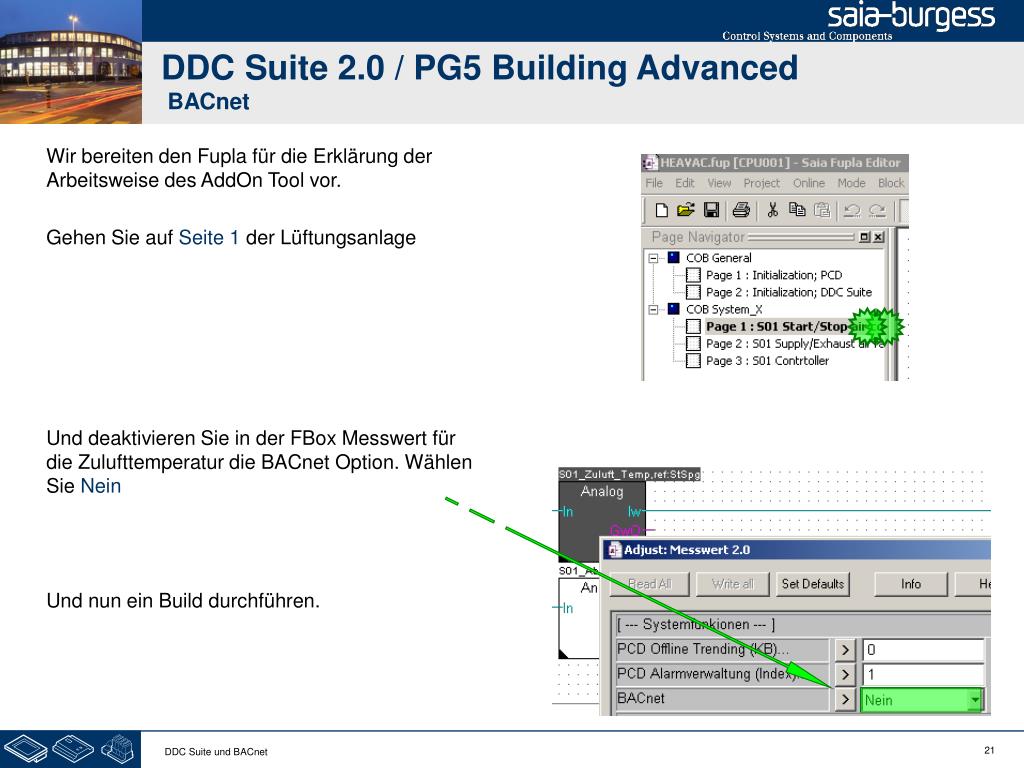Click page icon of Page 2 S01 Supply/Exhaust
This screenshot has width=1024, height=768.
coord(693,343)
